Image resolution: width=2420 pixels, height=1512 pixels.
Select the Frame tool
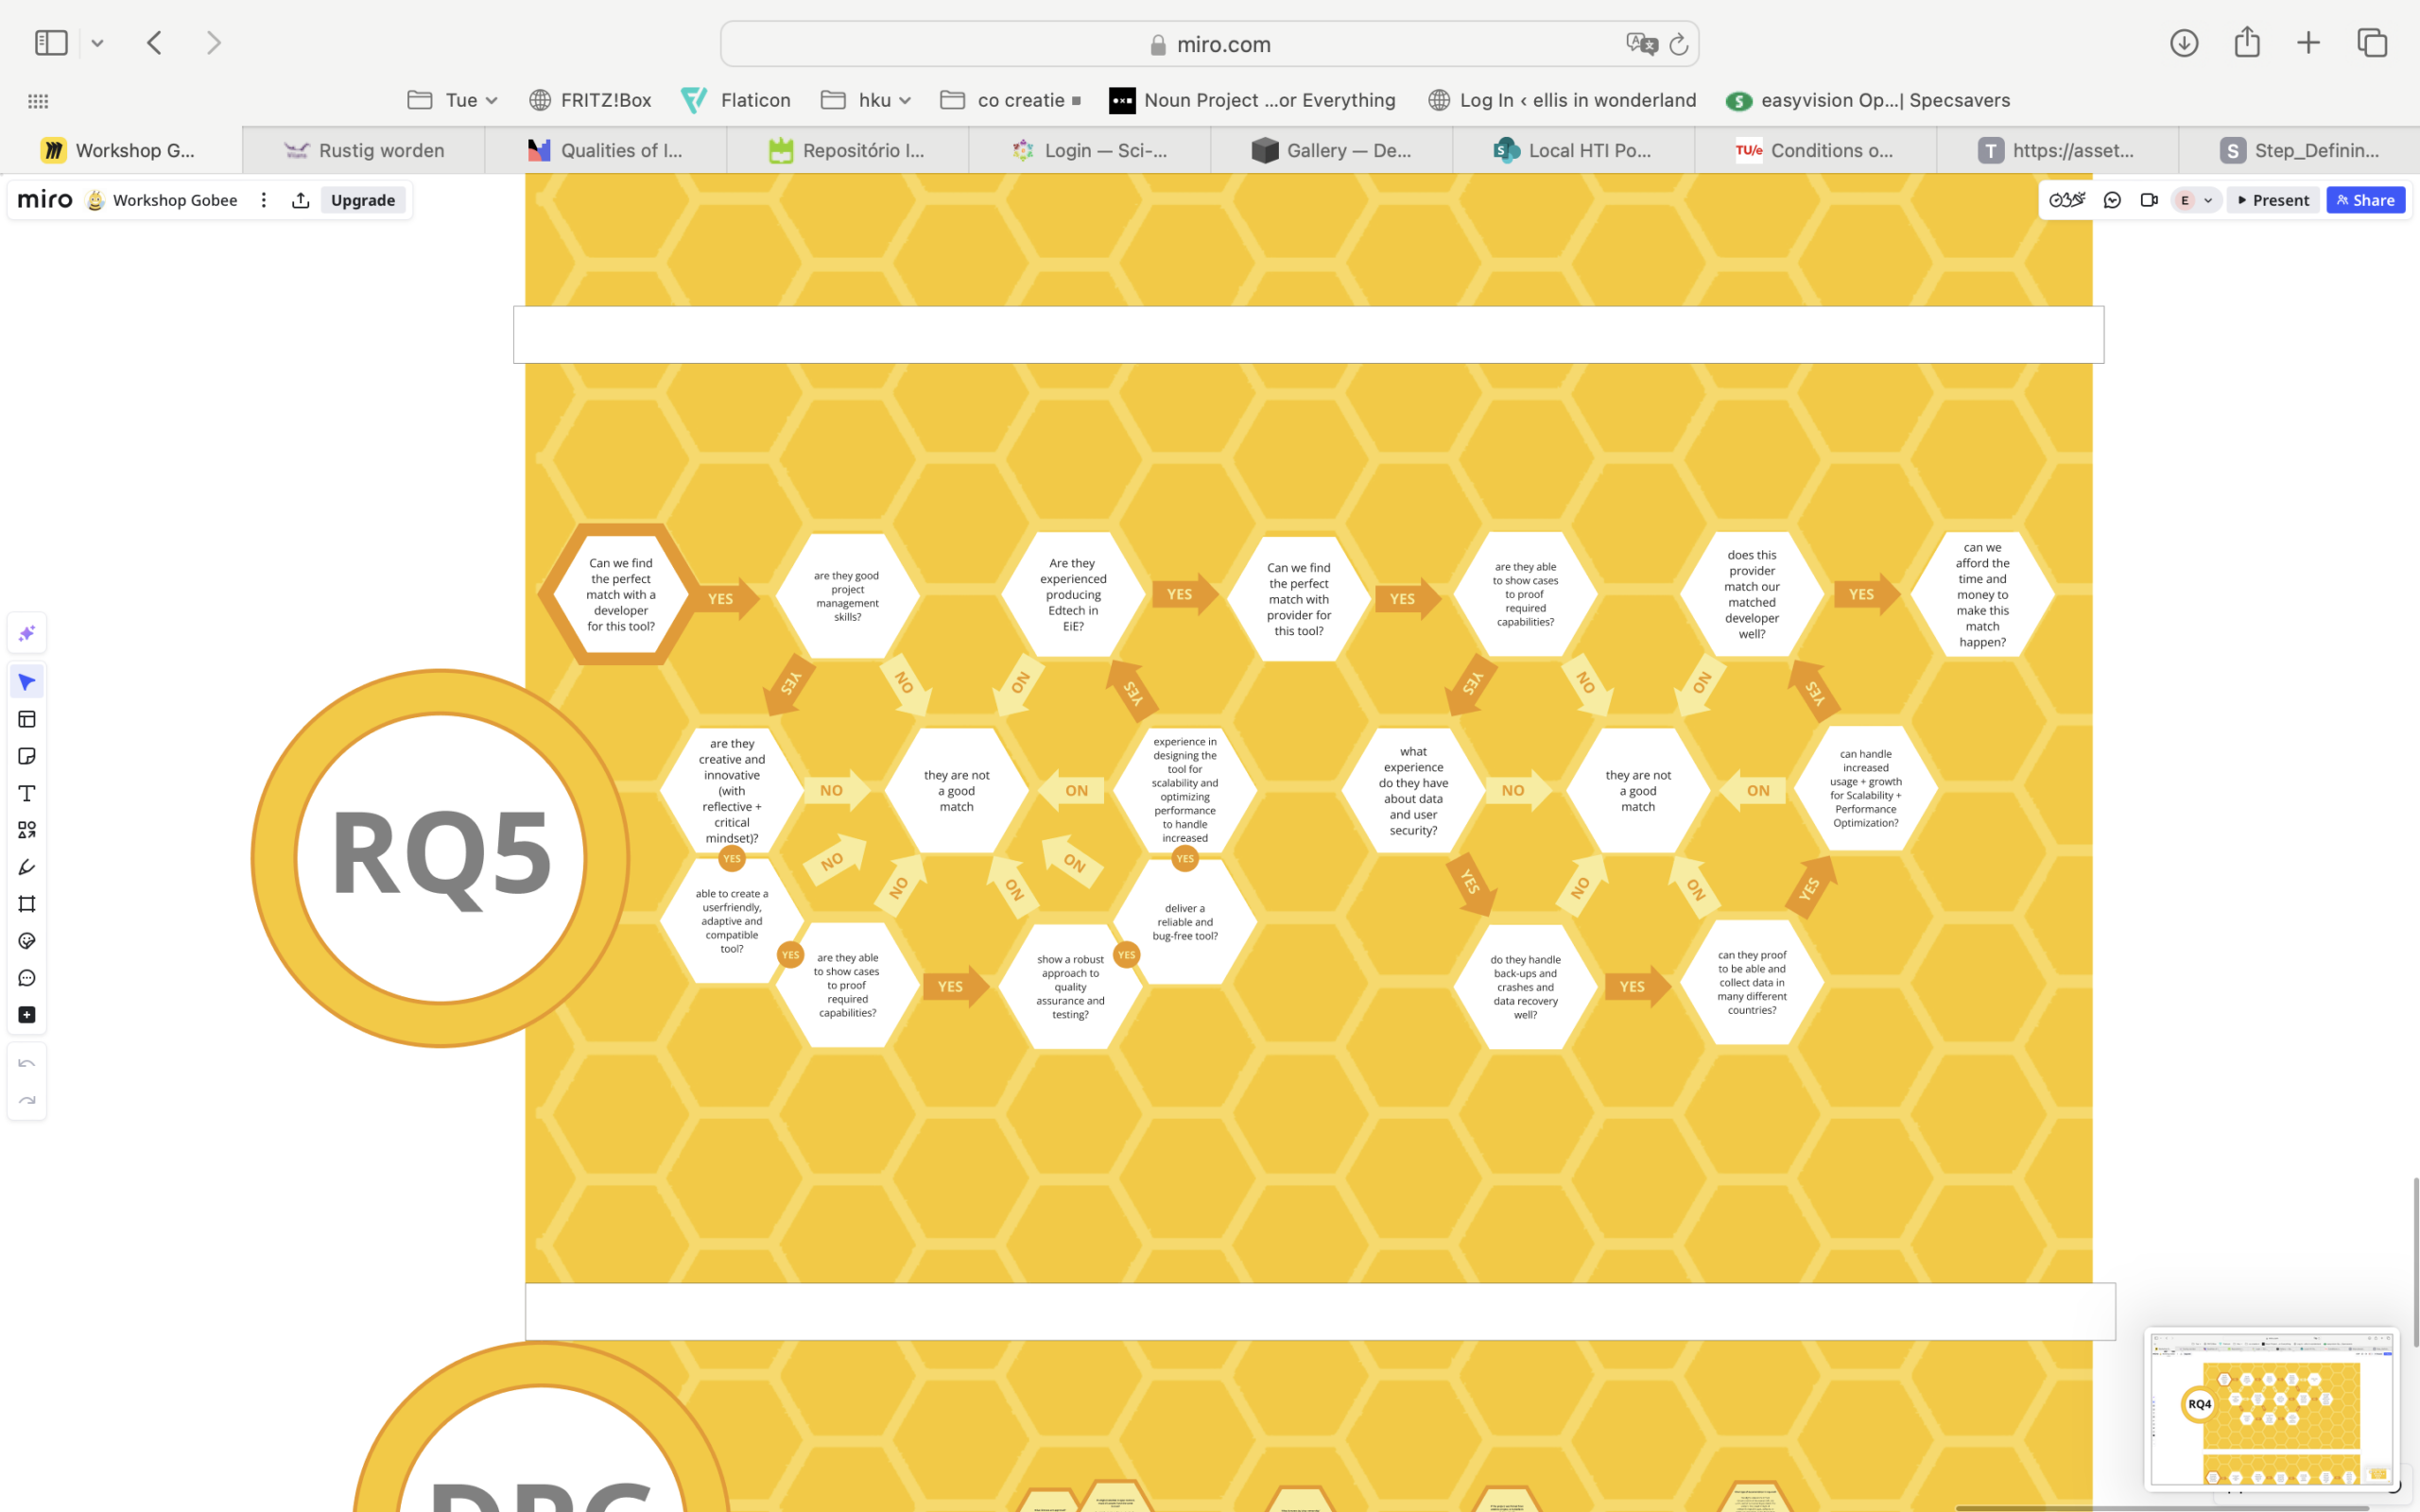click(x=27, y=904)
